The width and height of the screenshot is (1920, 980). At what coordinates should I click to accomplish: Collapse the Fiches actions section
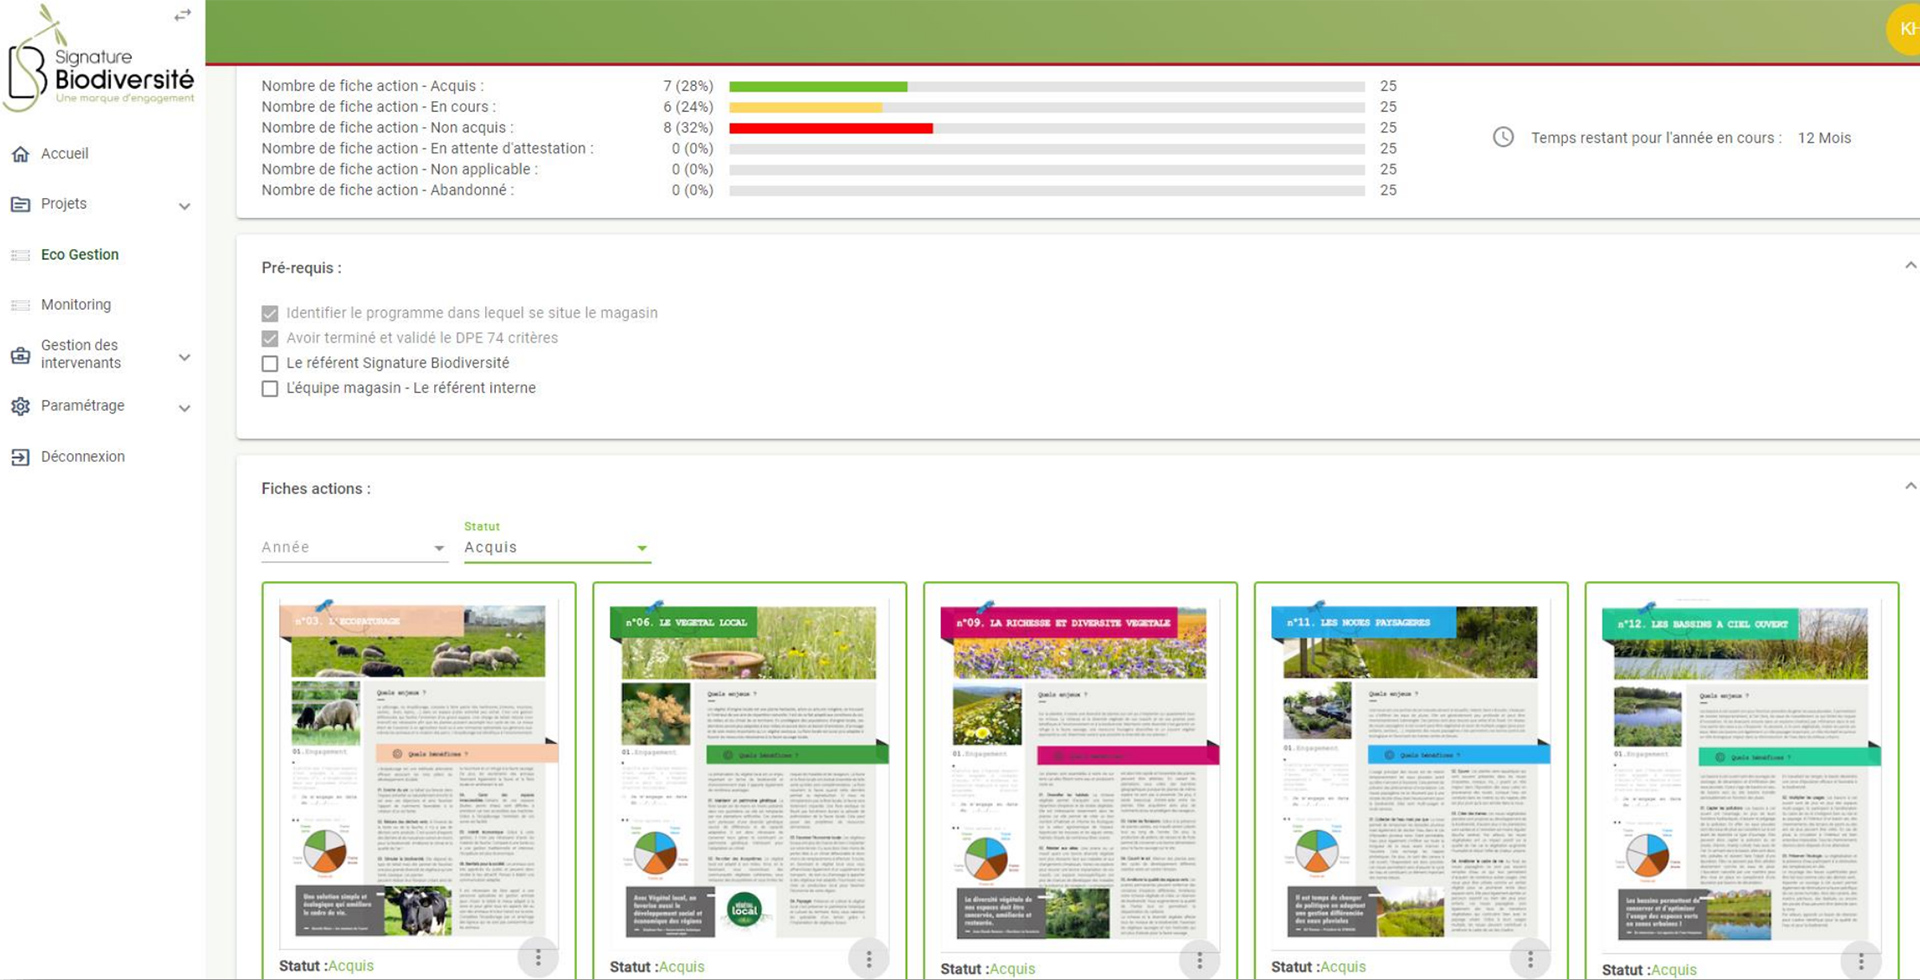(x=1910, y=487)
